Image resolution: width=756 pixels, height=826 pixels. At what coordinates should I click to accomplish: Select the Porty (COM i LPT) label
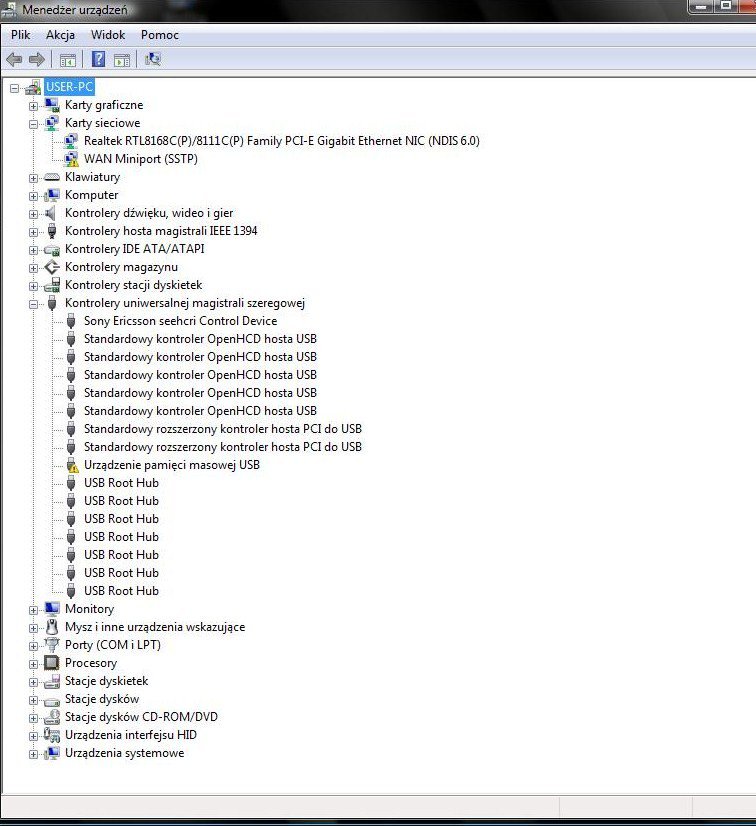(x=113, y=645)
